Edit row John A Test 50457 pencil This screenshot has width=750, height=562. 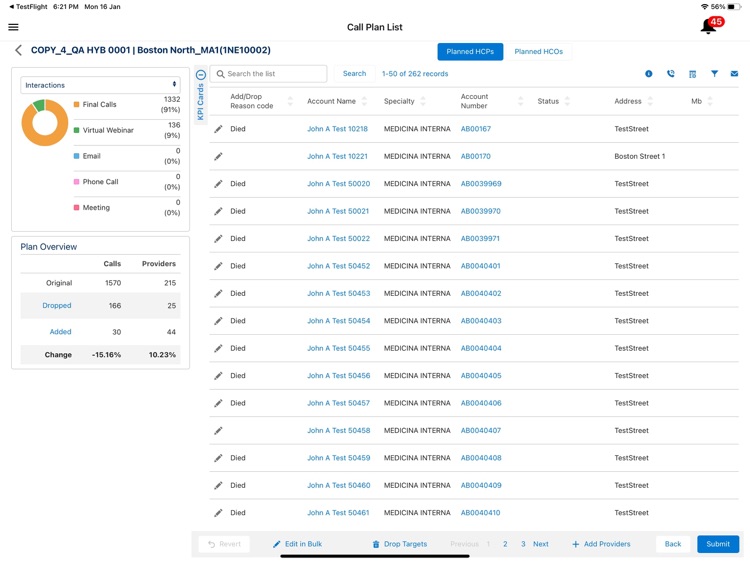(218, 403)
